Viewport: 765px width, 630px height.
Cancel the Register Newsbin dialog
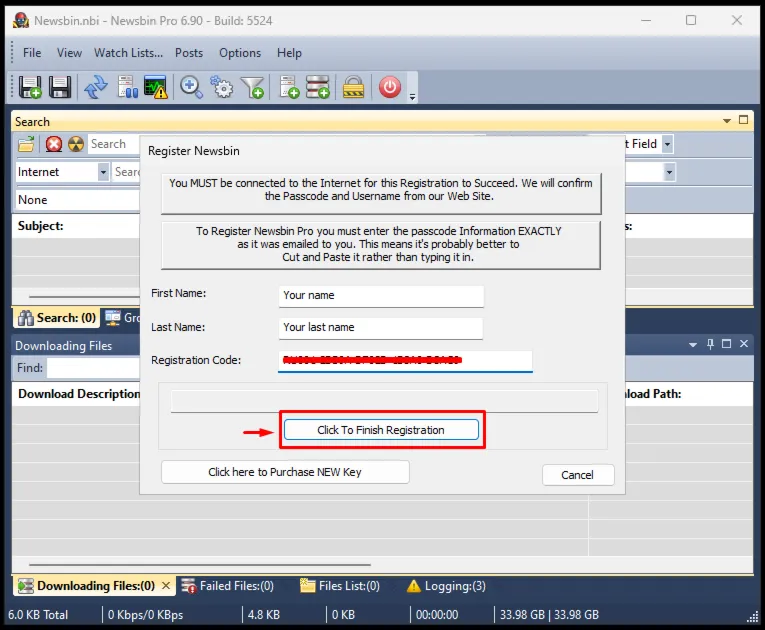578,475
